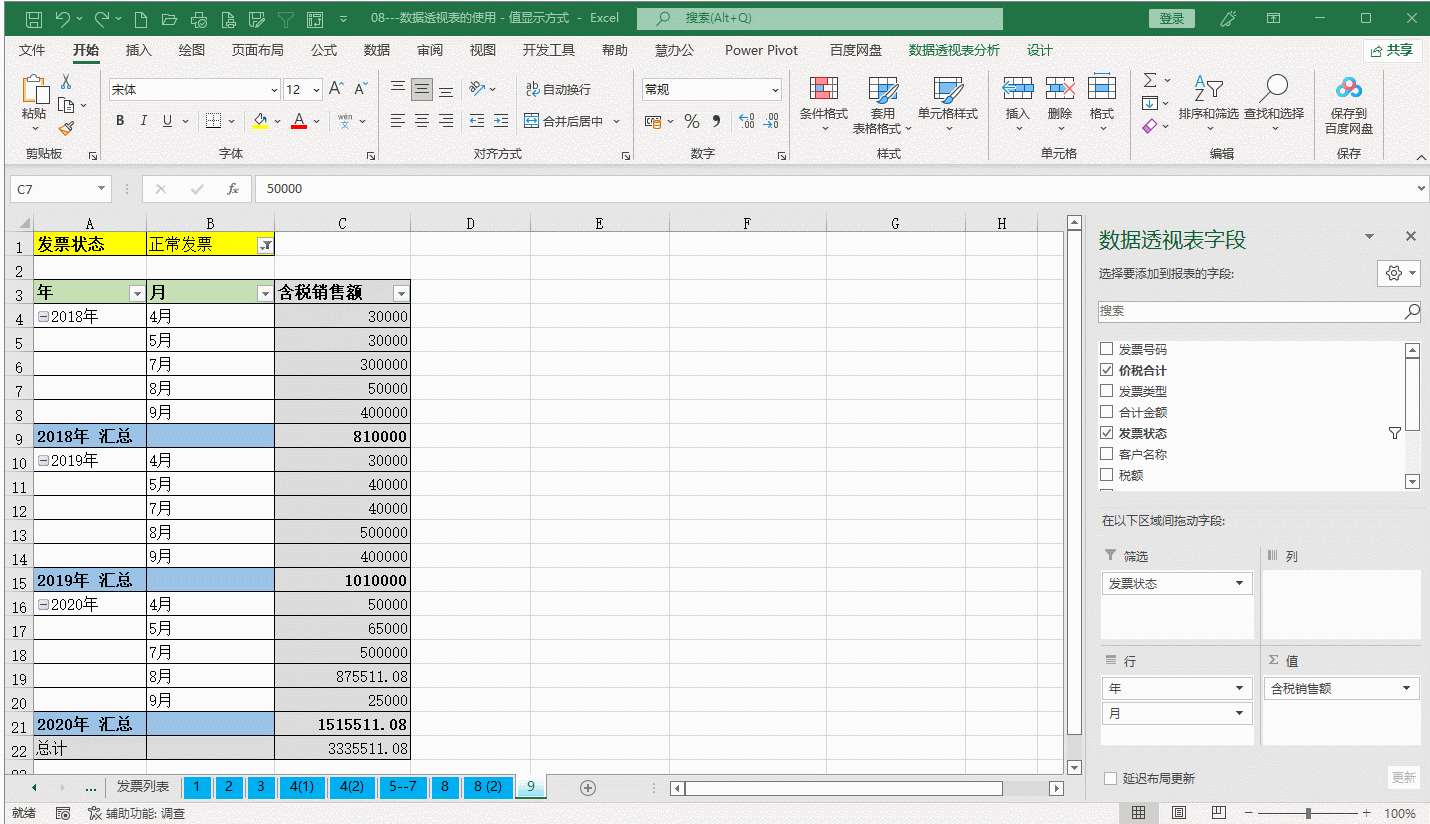
Task: Click the Decrease Decimal icon
Action: click(771, 121)
